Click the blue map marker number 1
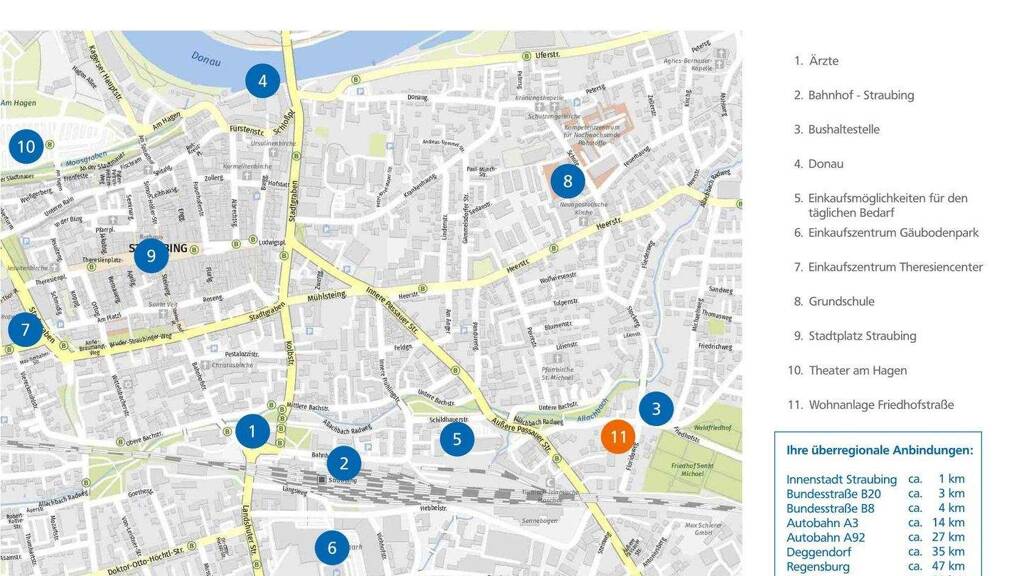The width and height of the screenshot is (1024, 576). (253, 431)
